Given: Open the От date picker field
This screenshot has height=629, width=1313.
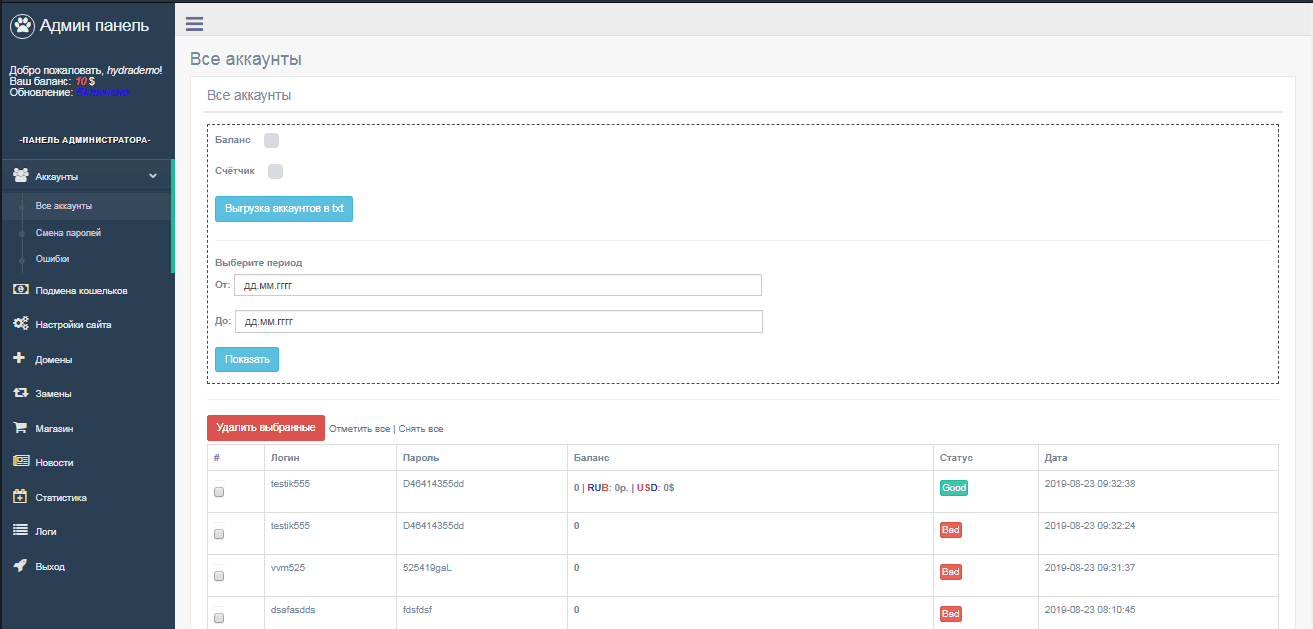Looking at the screenshot, I should (x=497, y=285).
